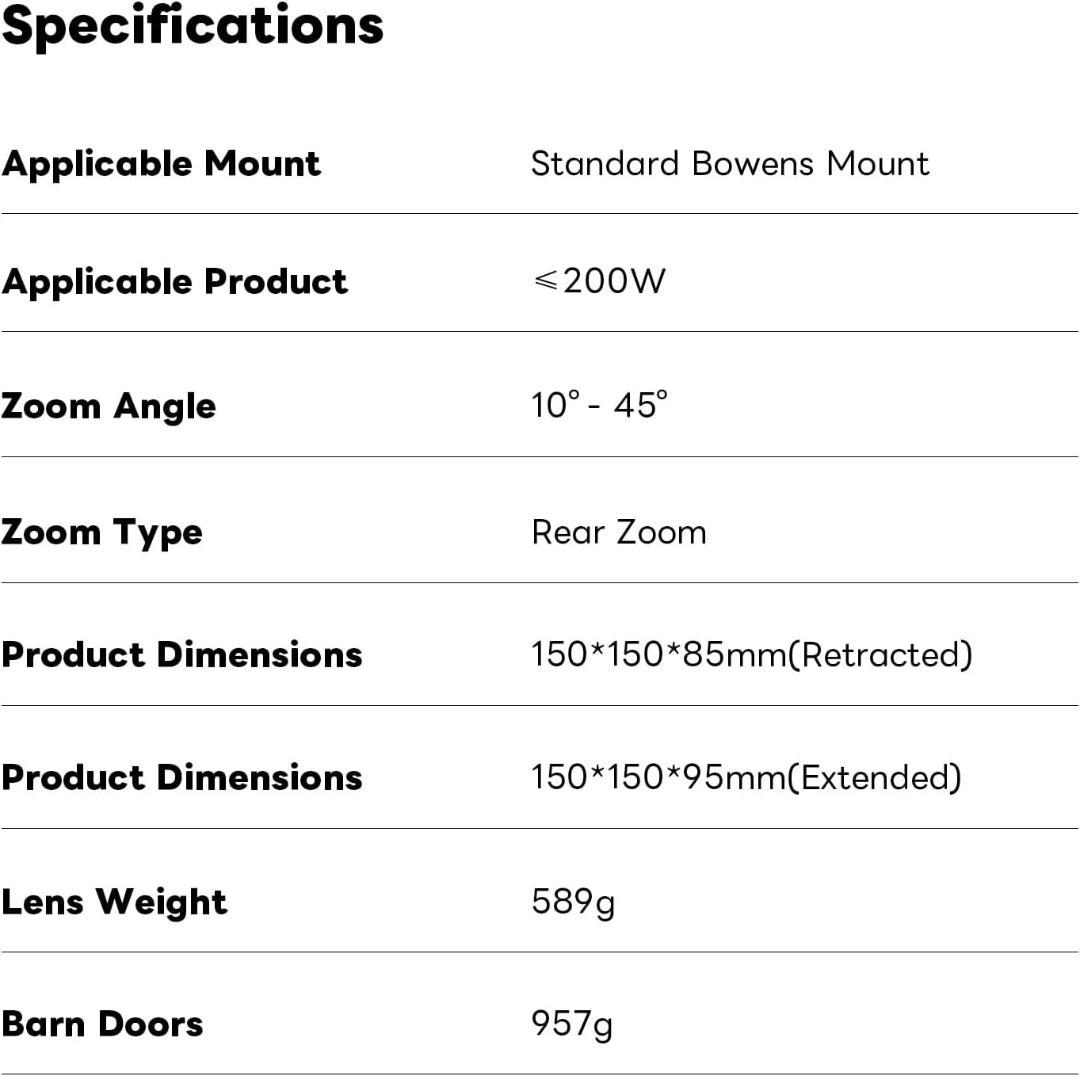Click the 10° - 45° value

pyautogui.click(x=599, y=405)
